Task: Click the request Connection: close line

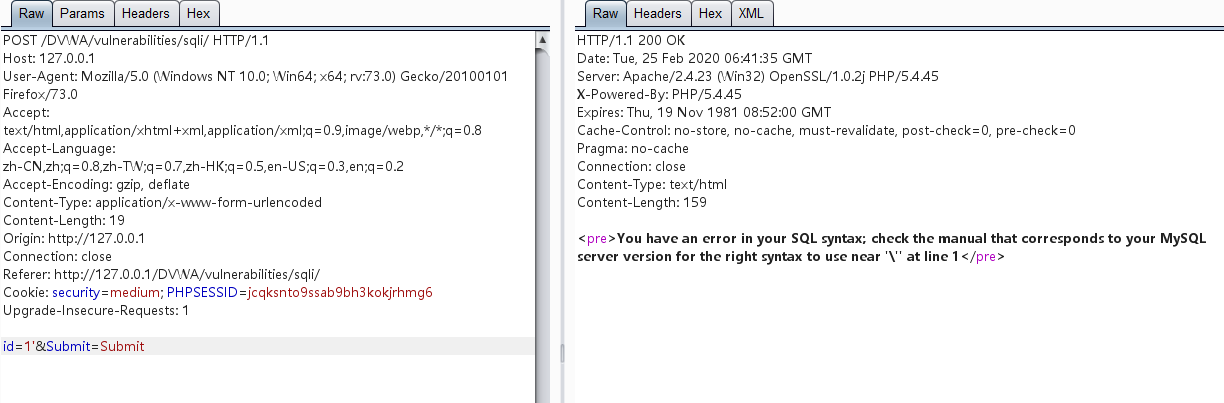Action: tap(56, 257)
